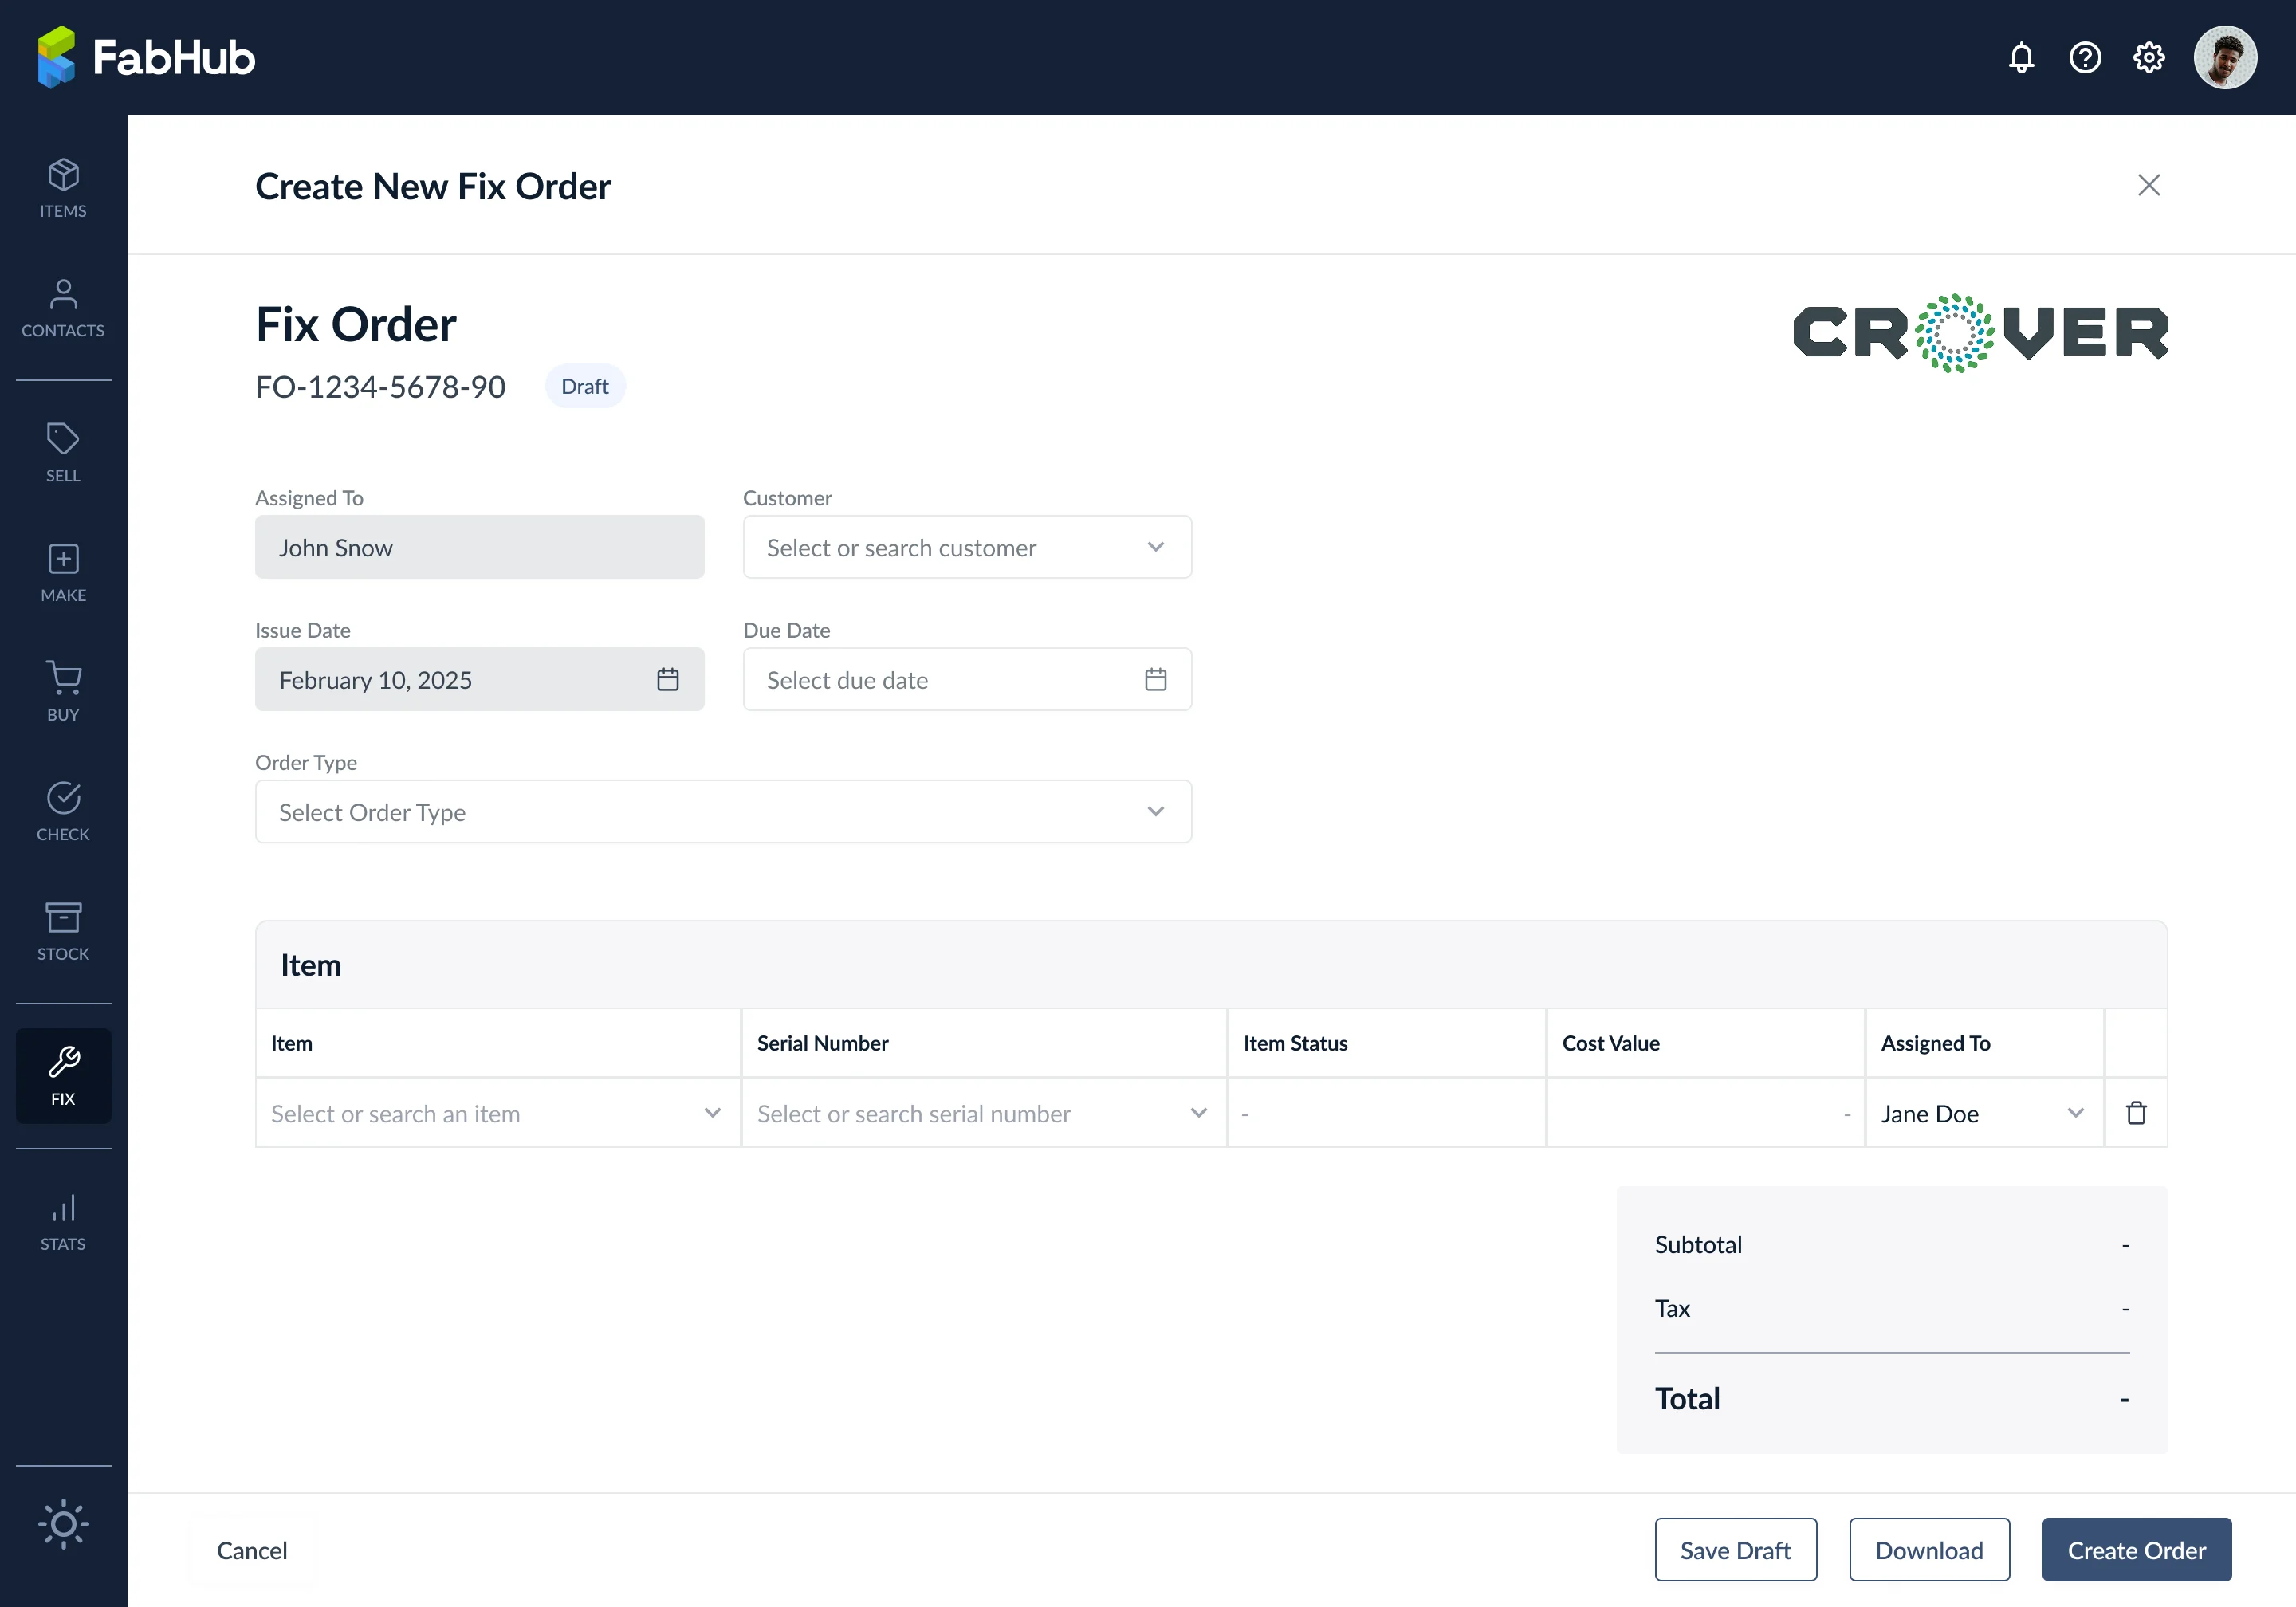Click the Download button
2296x1607 pixels.
1929,1550
